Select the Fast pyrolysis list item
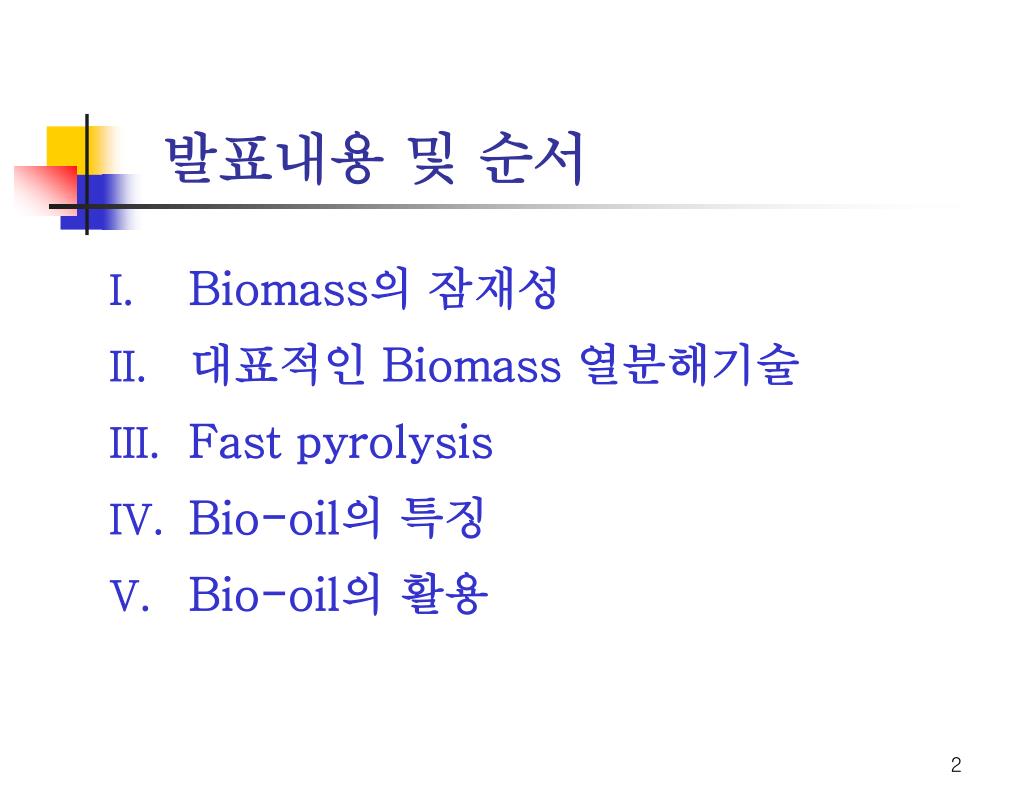1024x789 pixels. pos(340,443)
